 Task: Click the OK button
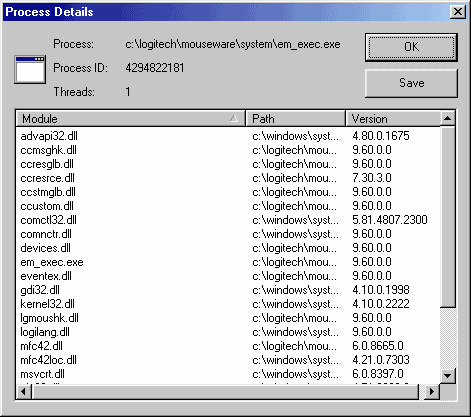(x=411, y=47)
